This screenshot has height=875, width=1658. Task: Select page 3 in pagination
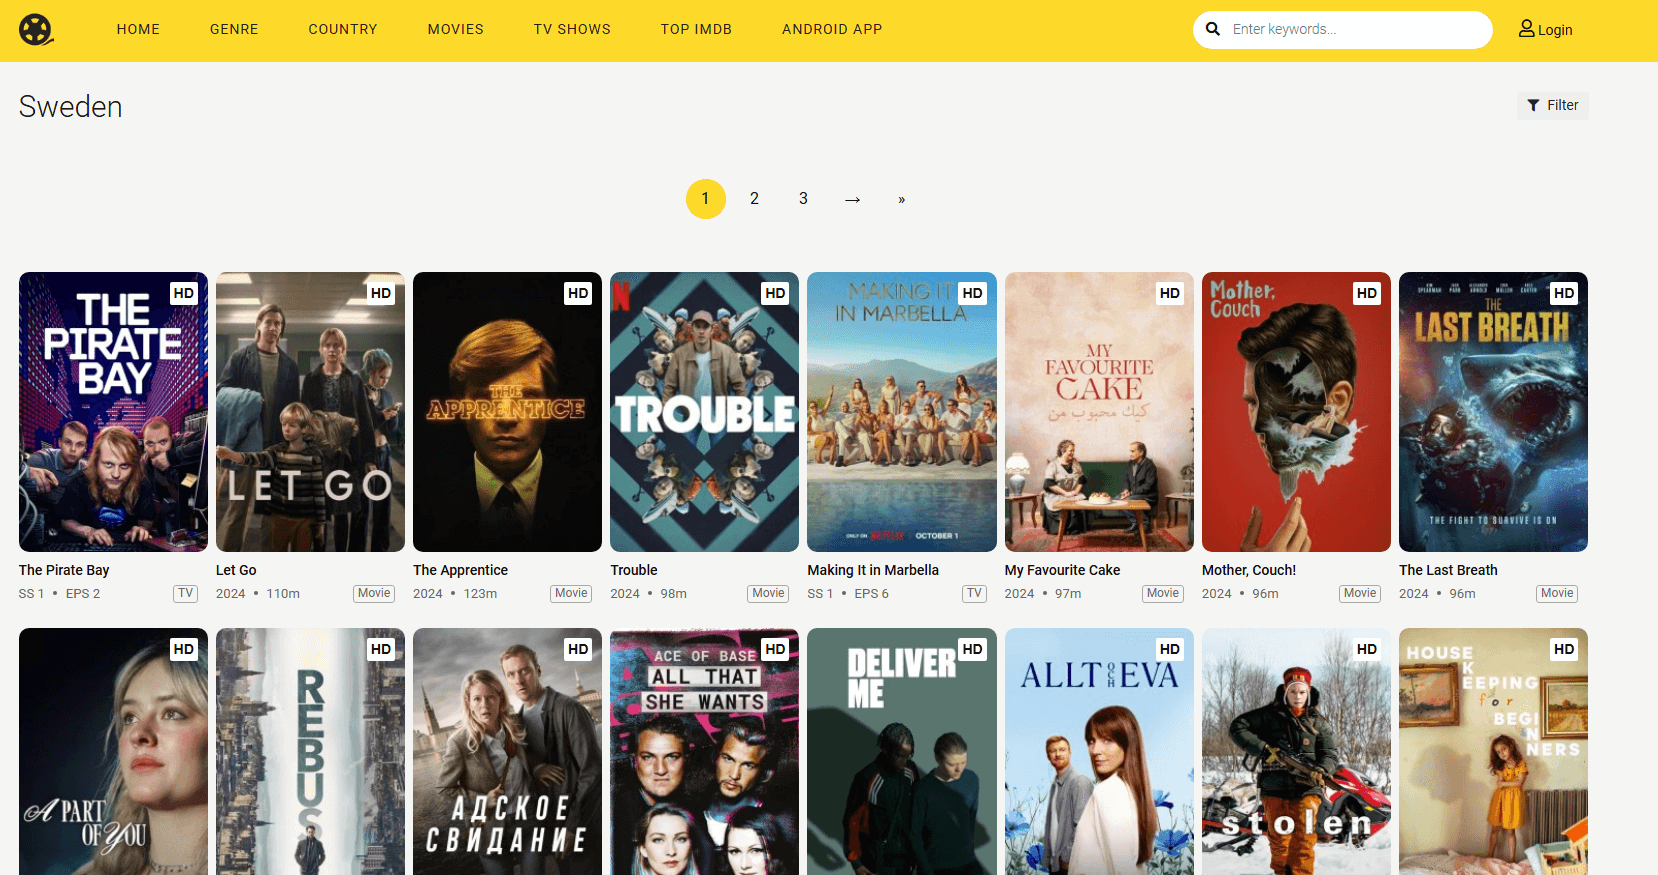(x=803, y=199)
